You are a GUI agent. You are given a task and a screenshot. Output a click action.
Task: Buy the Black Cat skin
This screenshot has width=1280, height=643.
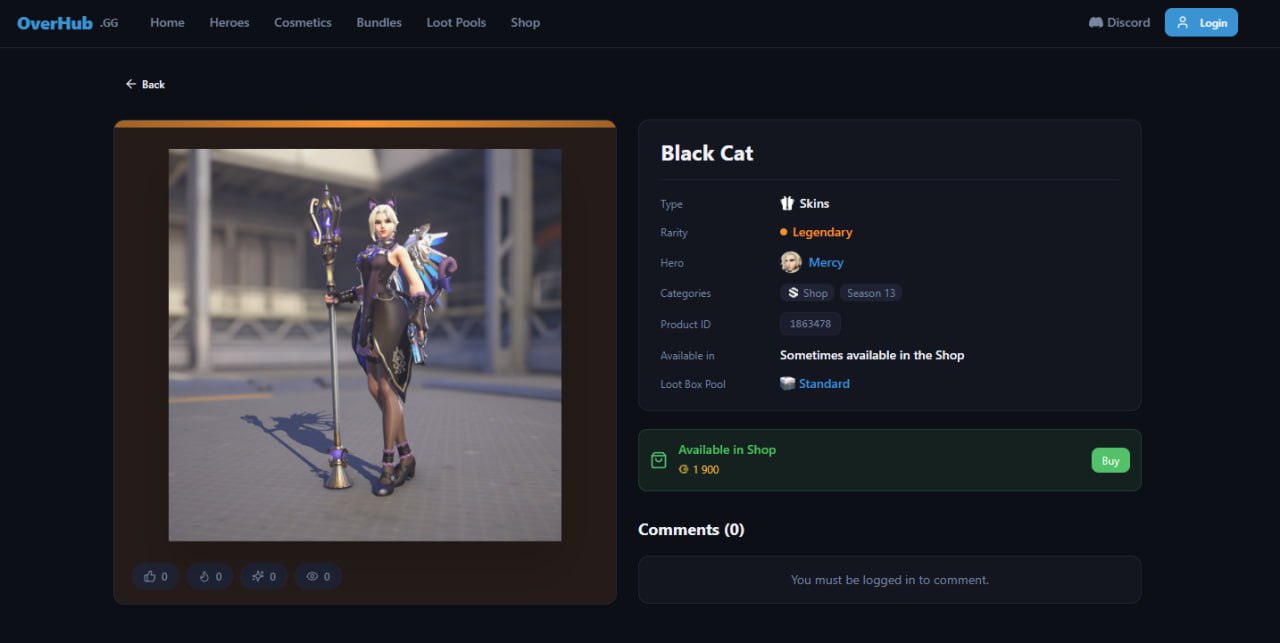tap(1110, 460)
